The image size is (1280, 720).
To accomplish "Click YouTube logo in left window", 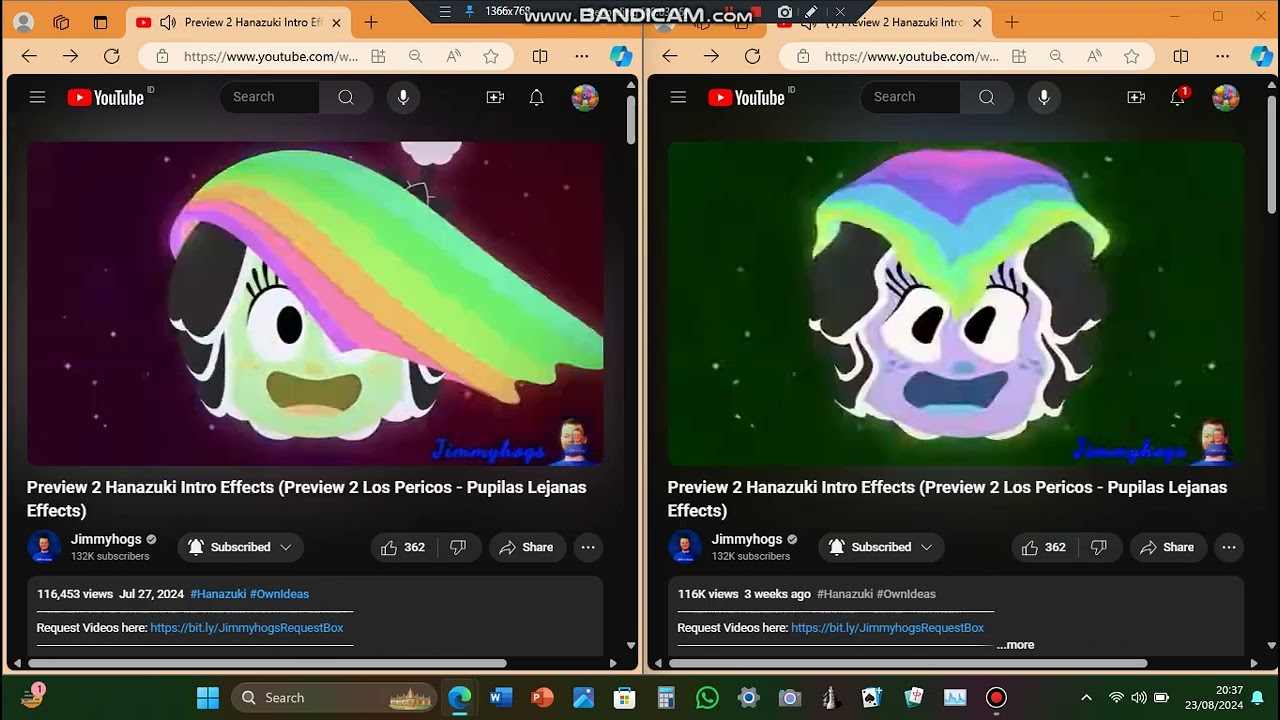I will pyautogui.click(x=106, y=97).
